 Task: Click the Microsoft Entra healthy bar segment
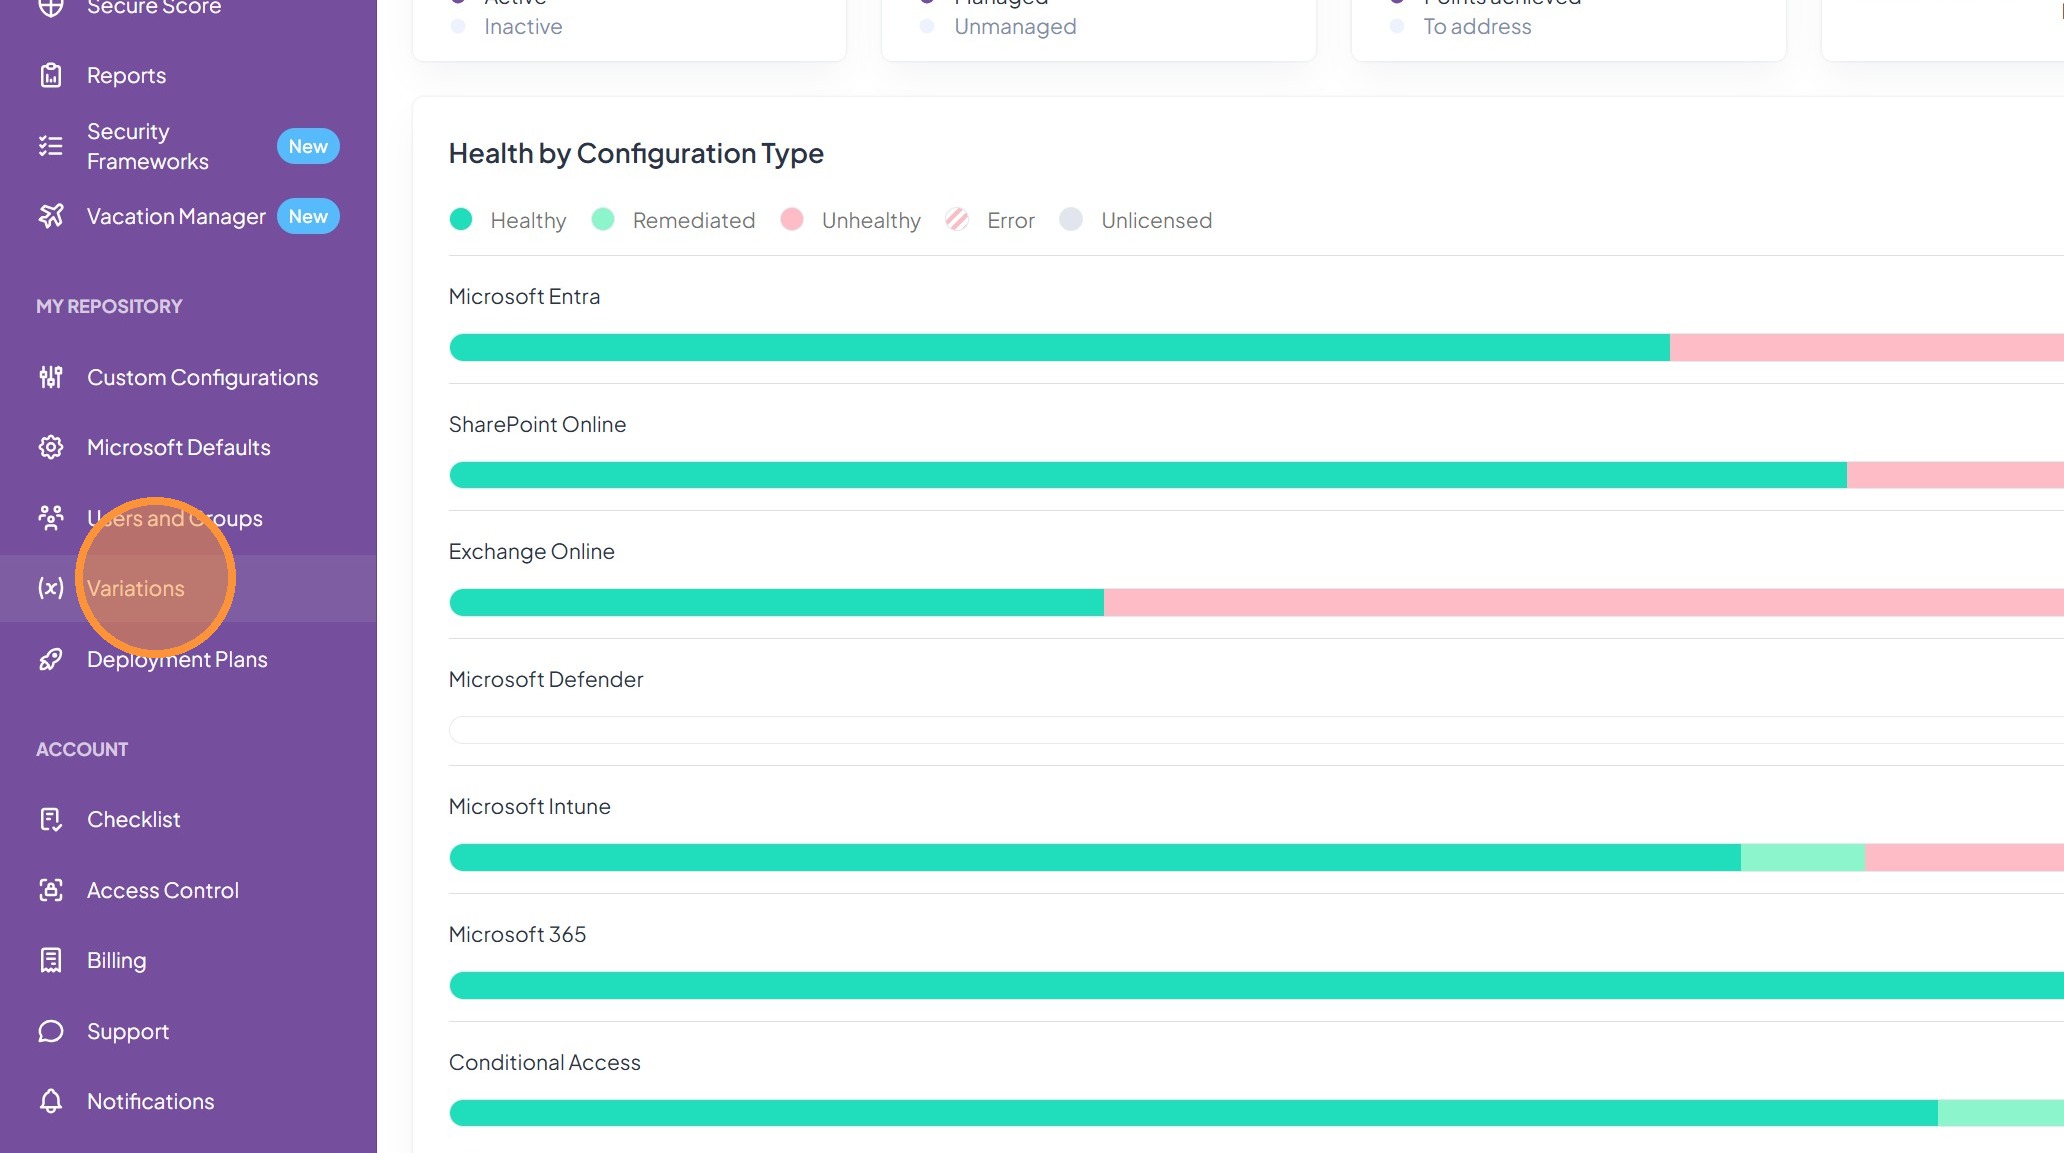(x=1060, y=347)
